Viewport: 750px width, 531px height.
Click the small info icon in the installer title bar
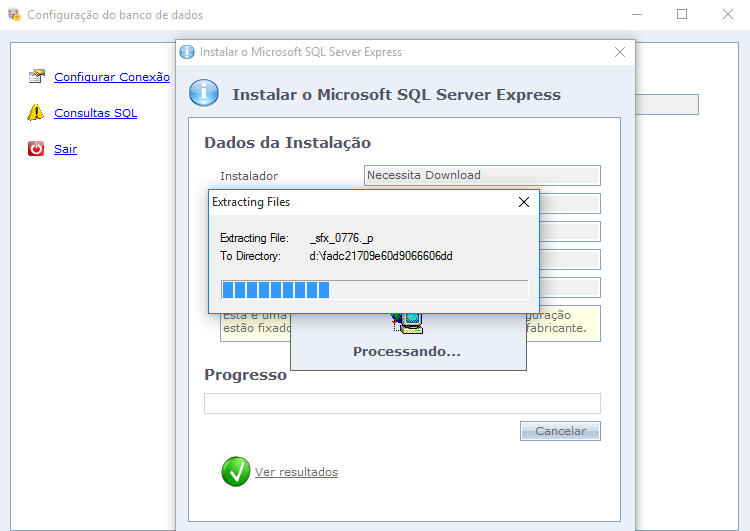[187, 52]
